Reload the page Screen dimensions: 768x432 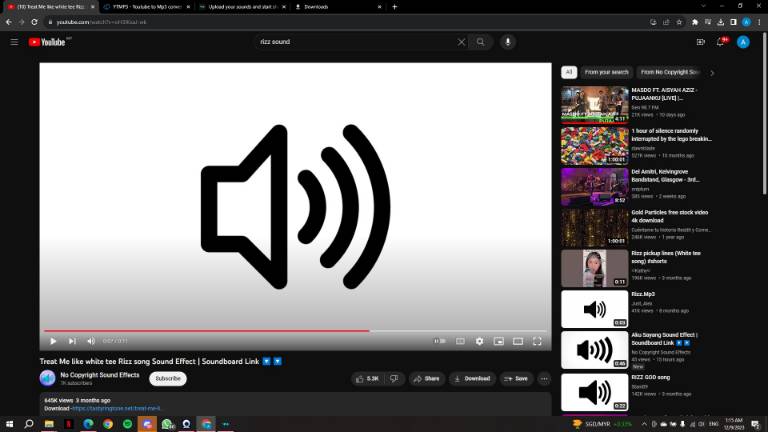[x=34, y=22]
